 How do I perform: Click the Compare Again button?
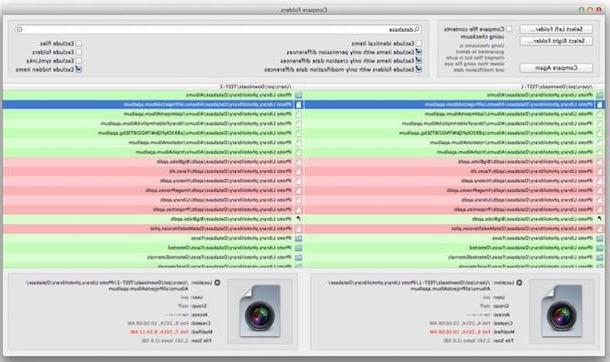click(x=556, y=68)
